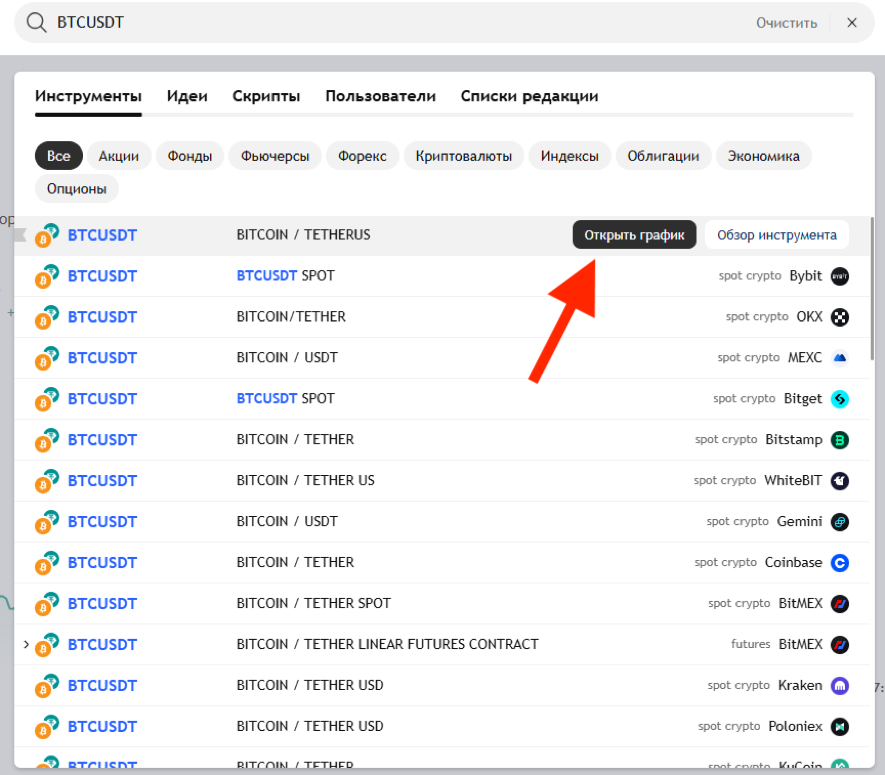This screenshot has height=775, width=885.
Task: Switch to the Скрипты tab
Action: tap(266, 96)
